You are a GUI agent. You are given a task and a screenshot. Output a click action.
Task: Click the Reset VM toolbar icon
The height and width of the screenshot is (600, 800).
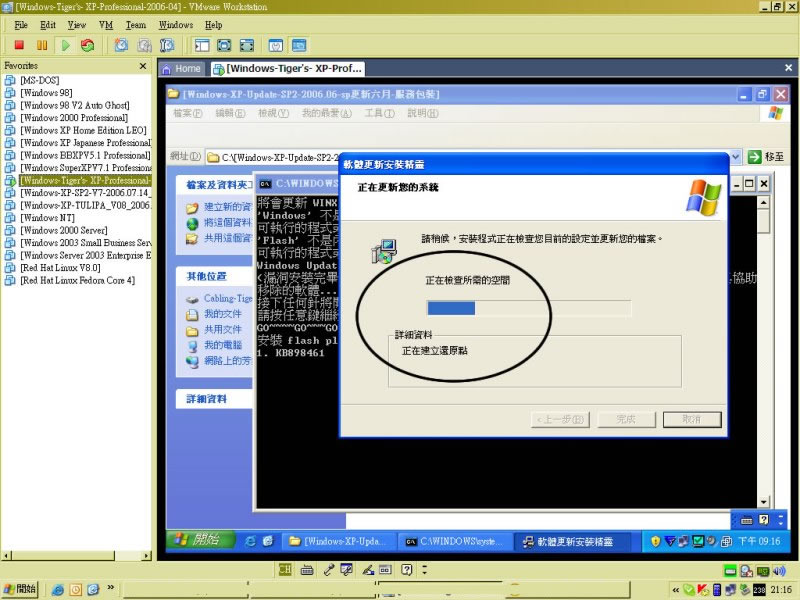point(88,45)
